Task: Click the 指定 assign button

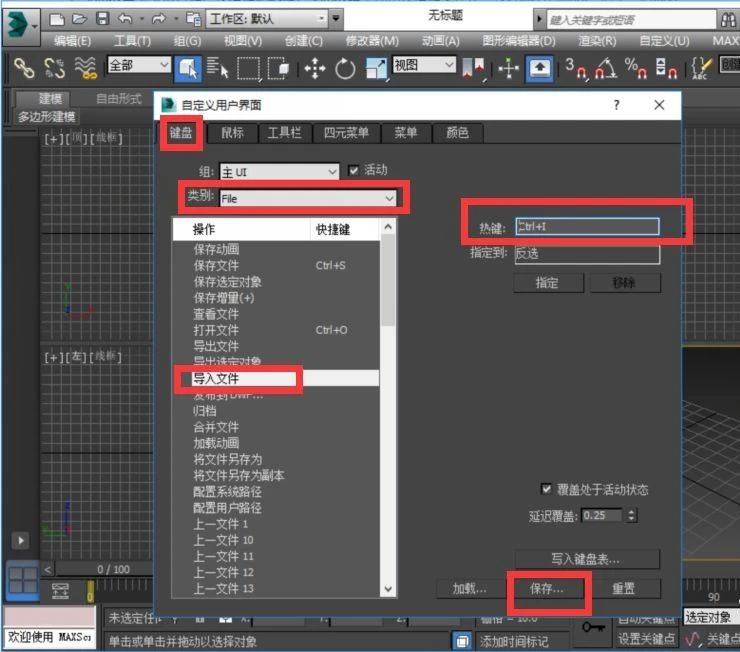Action: click(548, 283)
